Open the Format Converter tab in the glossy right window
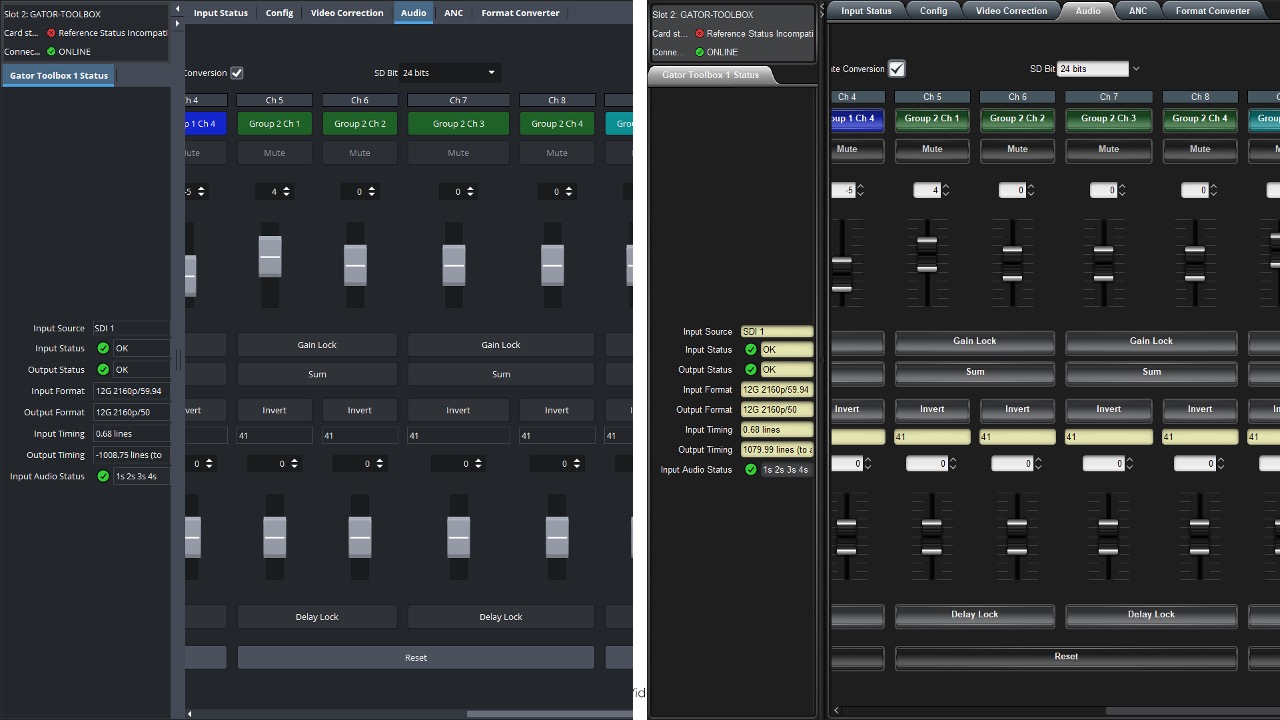This screenshot has width=1280, height=720. (x=1212, y=11)
